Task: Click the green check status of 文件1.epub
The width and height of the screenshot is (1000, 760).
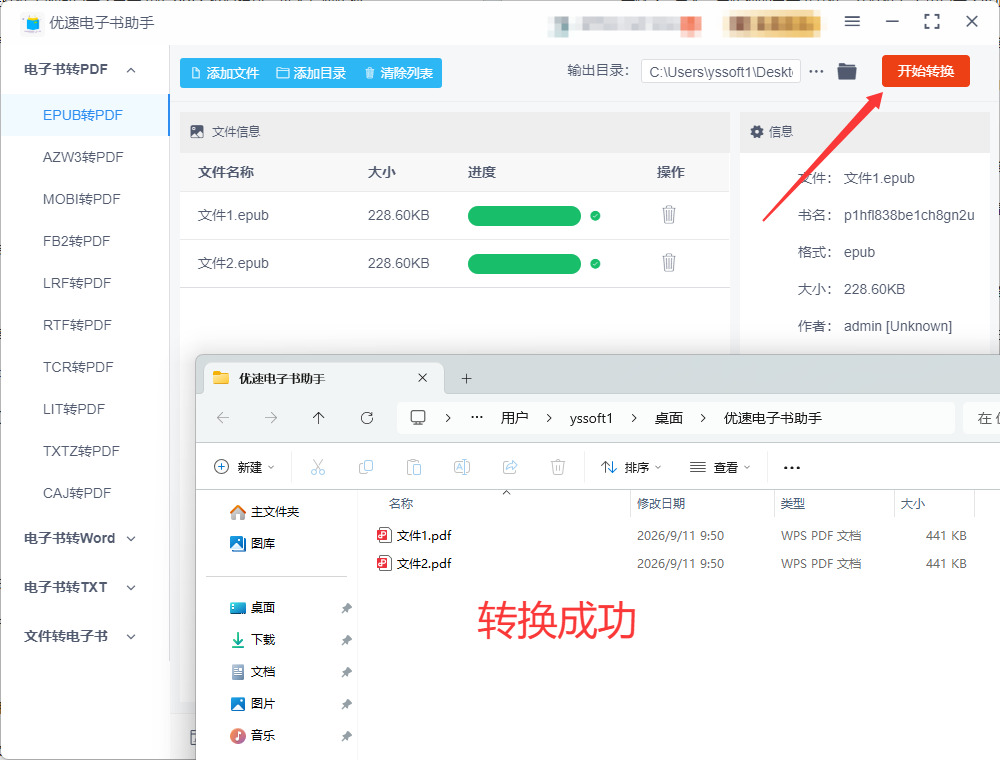Action: [595, 216]
